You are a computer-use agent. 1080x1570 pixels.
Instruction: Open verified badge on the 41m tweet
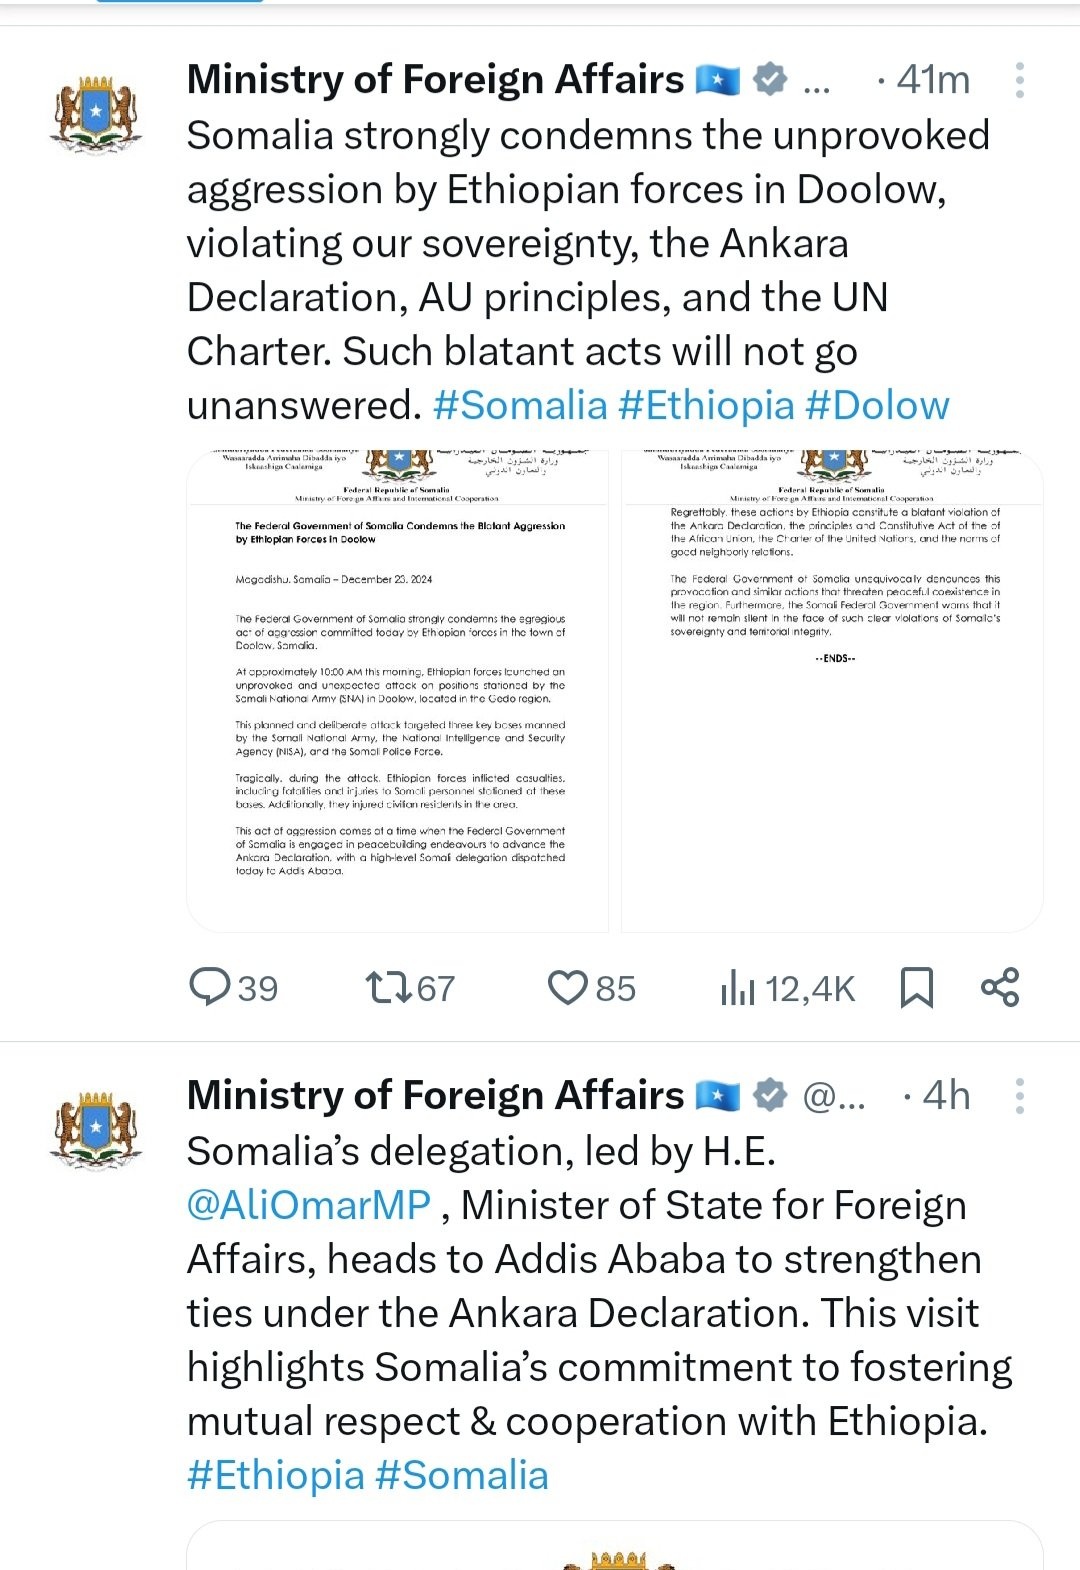tap(769, 79)
